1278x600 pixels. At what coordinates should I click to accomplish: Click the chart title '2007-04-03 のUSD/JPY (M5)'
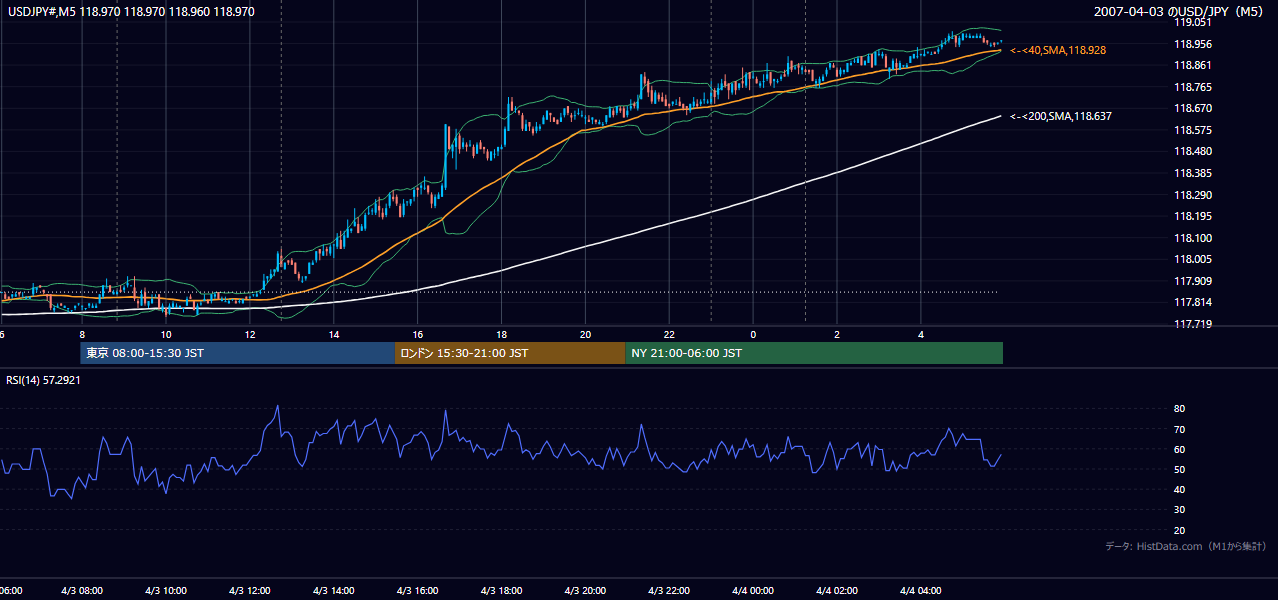pos(1180,12)
